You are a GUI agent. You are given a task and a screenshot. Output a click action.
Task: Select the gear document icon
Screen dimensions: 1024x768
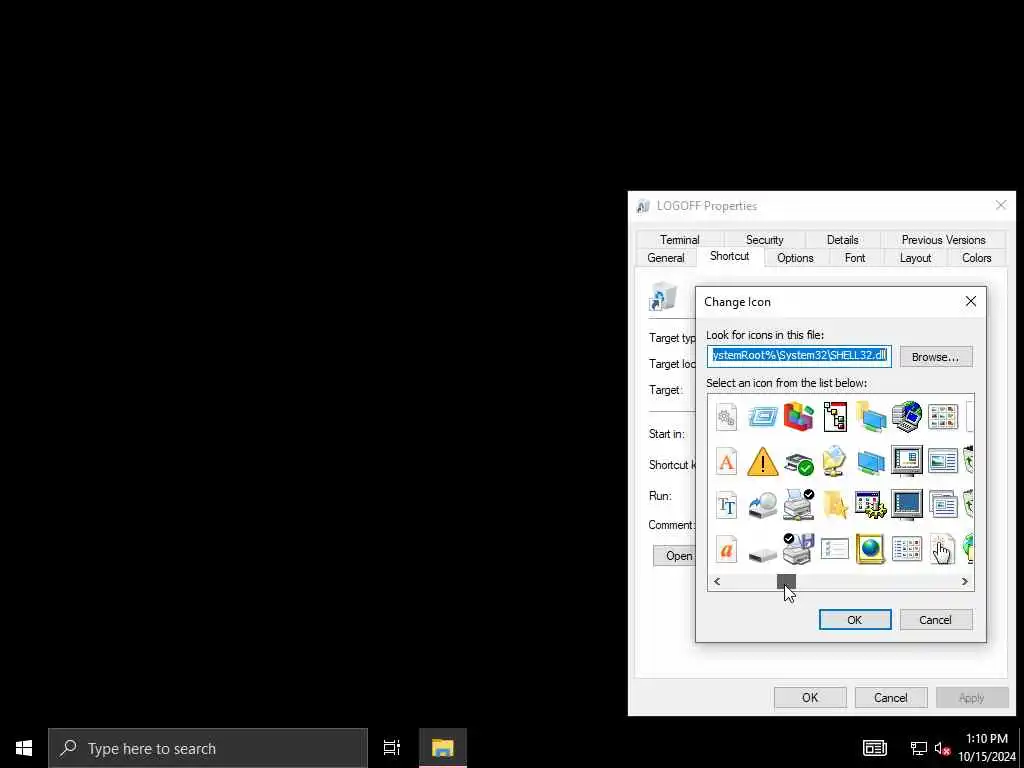(x=726, y=417)
